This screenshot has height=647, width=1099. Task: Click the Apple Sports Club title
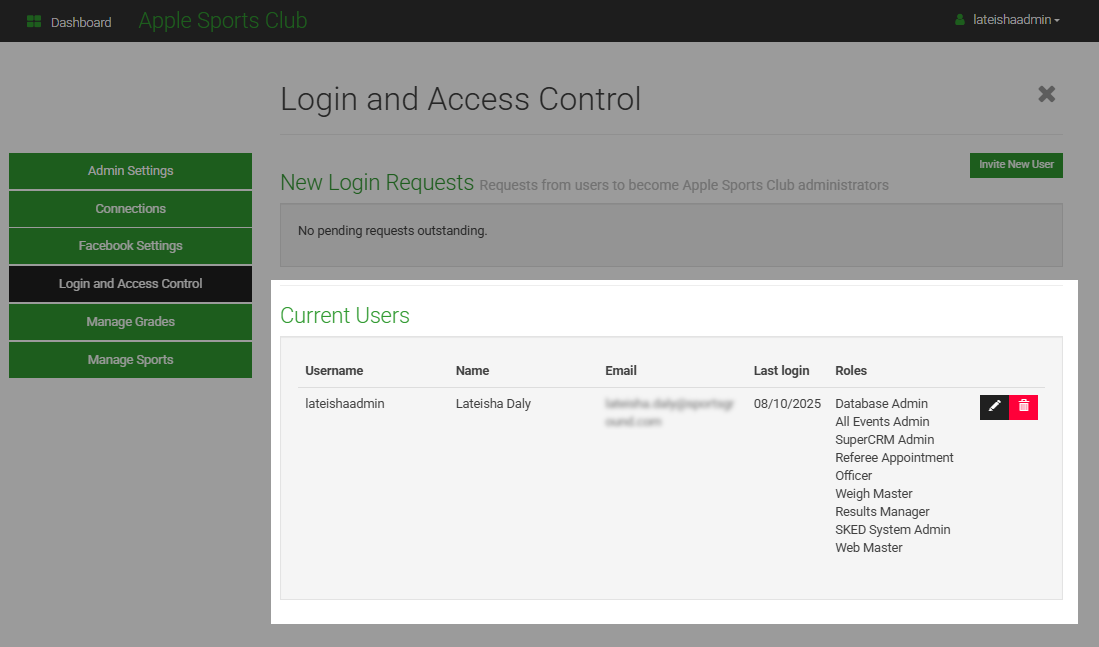(223, 20)
